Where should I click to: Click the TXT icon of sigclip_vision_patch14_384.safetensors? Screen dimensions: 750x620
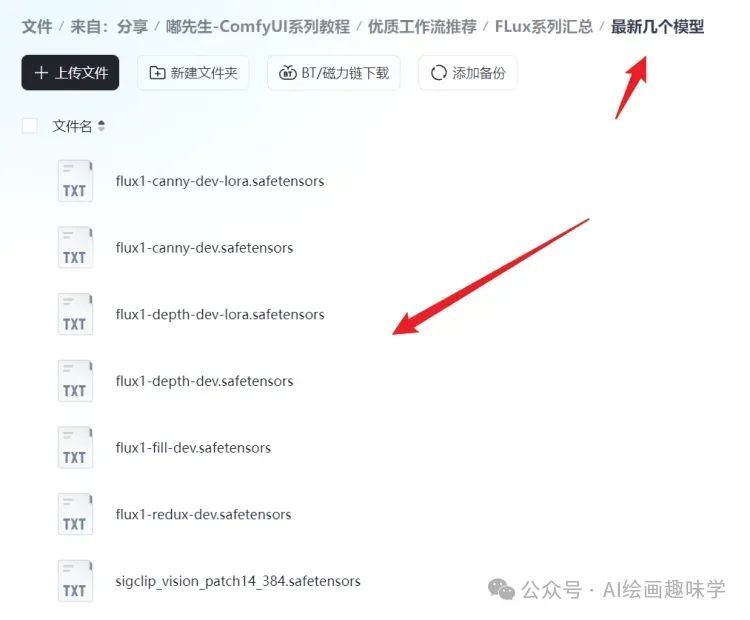coord(75,581)
